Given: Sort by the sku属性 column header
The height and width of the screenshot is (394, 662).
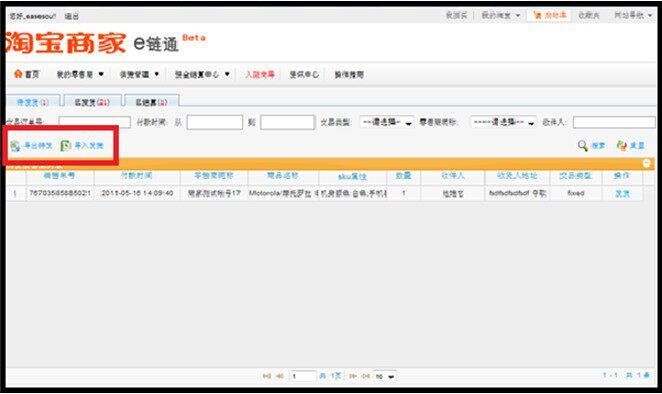Looking at the screenshot, I should click(352, 176).
